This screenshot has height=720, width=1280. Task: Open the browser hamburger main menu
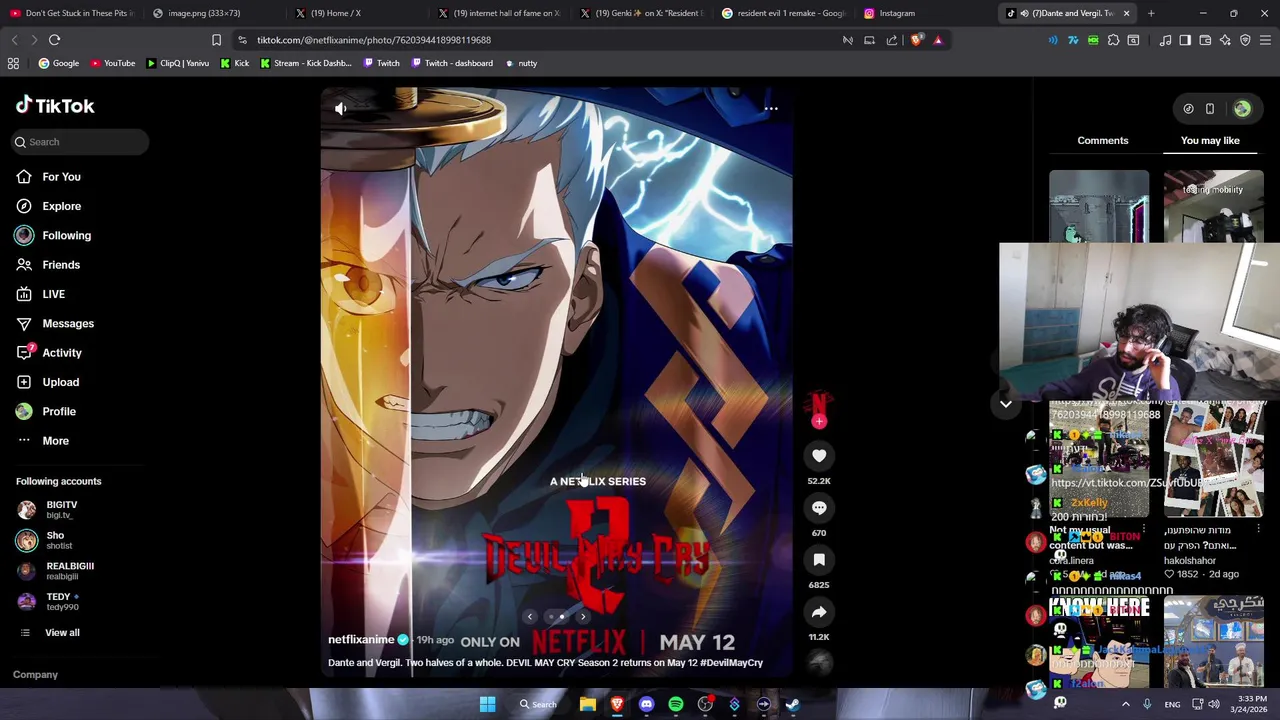pos(1265,40)
